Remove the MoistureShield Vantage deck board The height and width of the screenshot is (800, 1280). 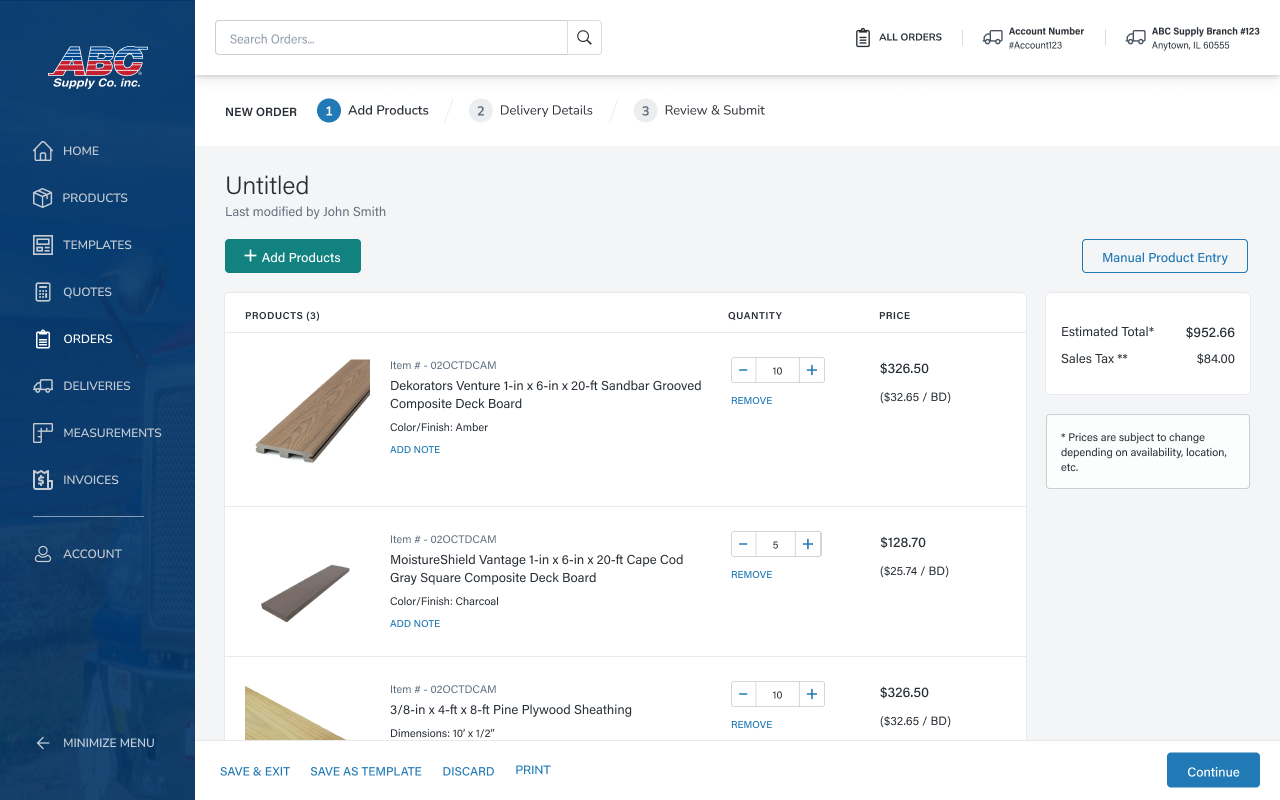coord(752,575)
